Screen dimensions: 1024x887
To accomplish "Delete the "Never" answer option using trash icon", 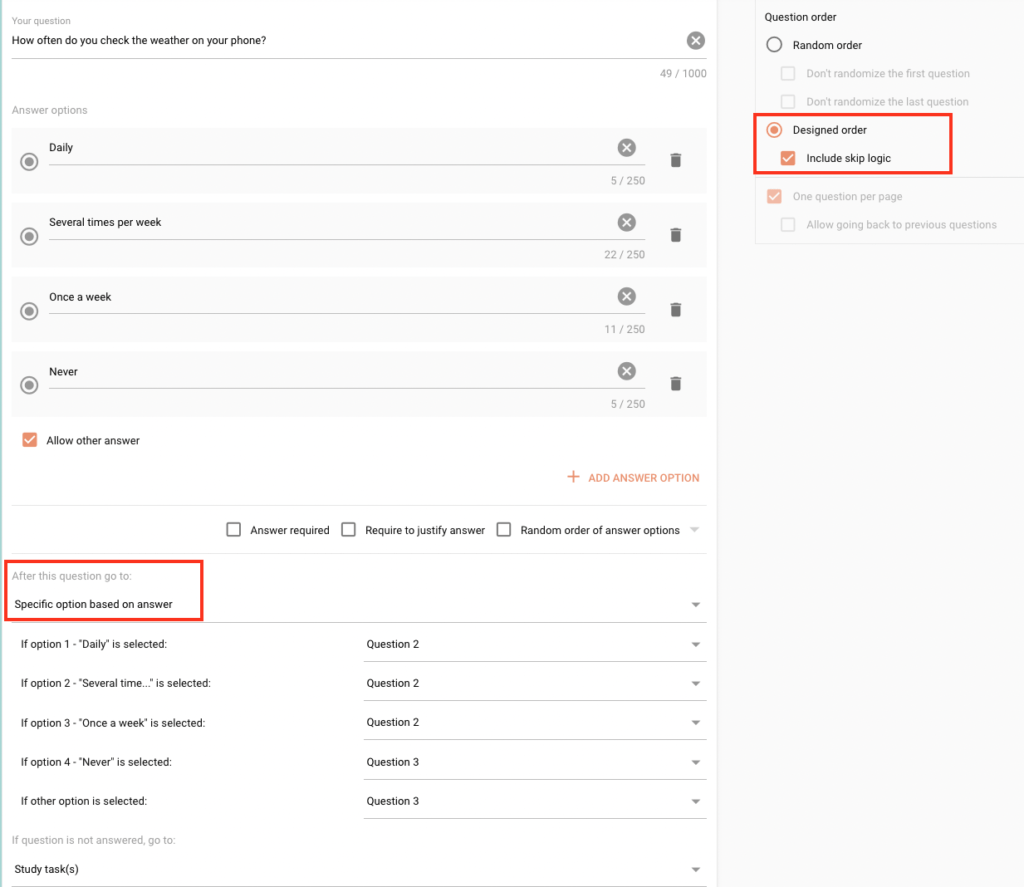I will pos(676,384).
